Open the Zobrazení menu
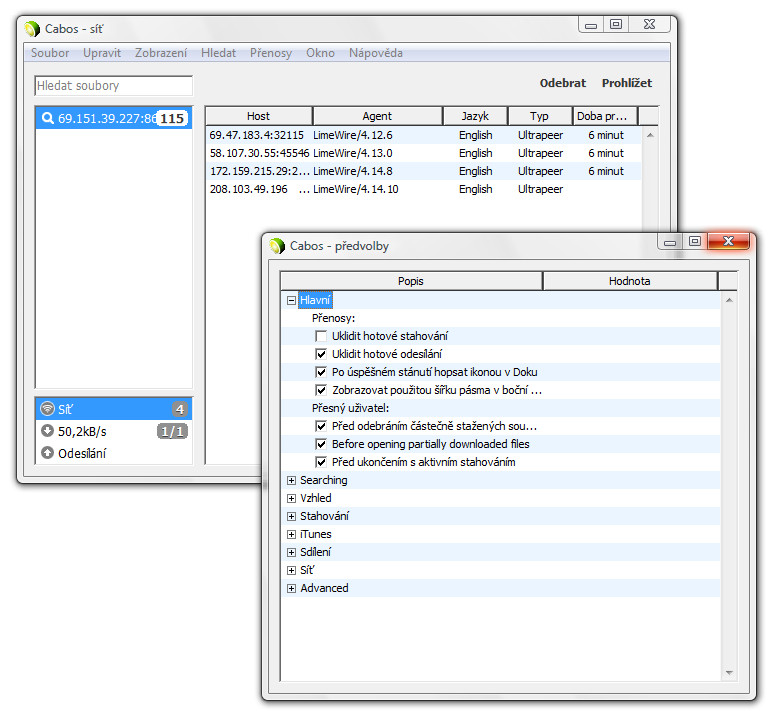This screenshot has height=715, width=773. coord(161,53)
